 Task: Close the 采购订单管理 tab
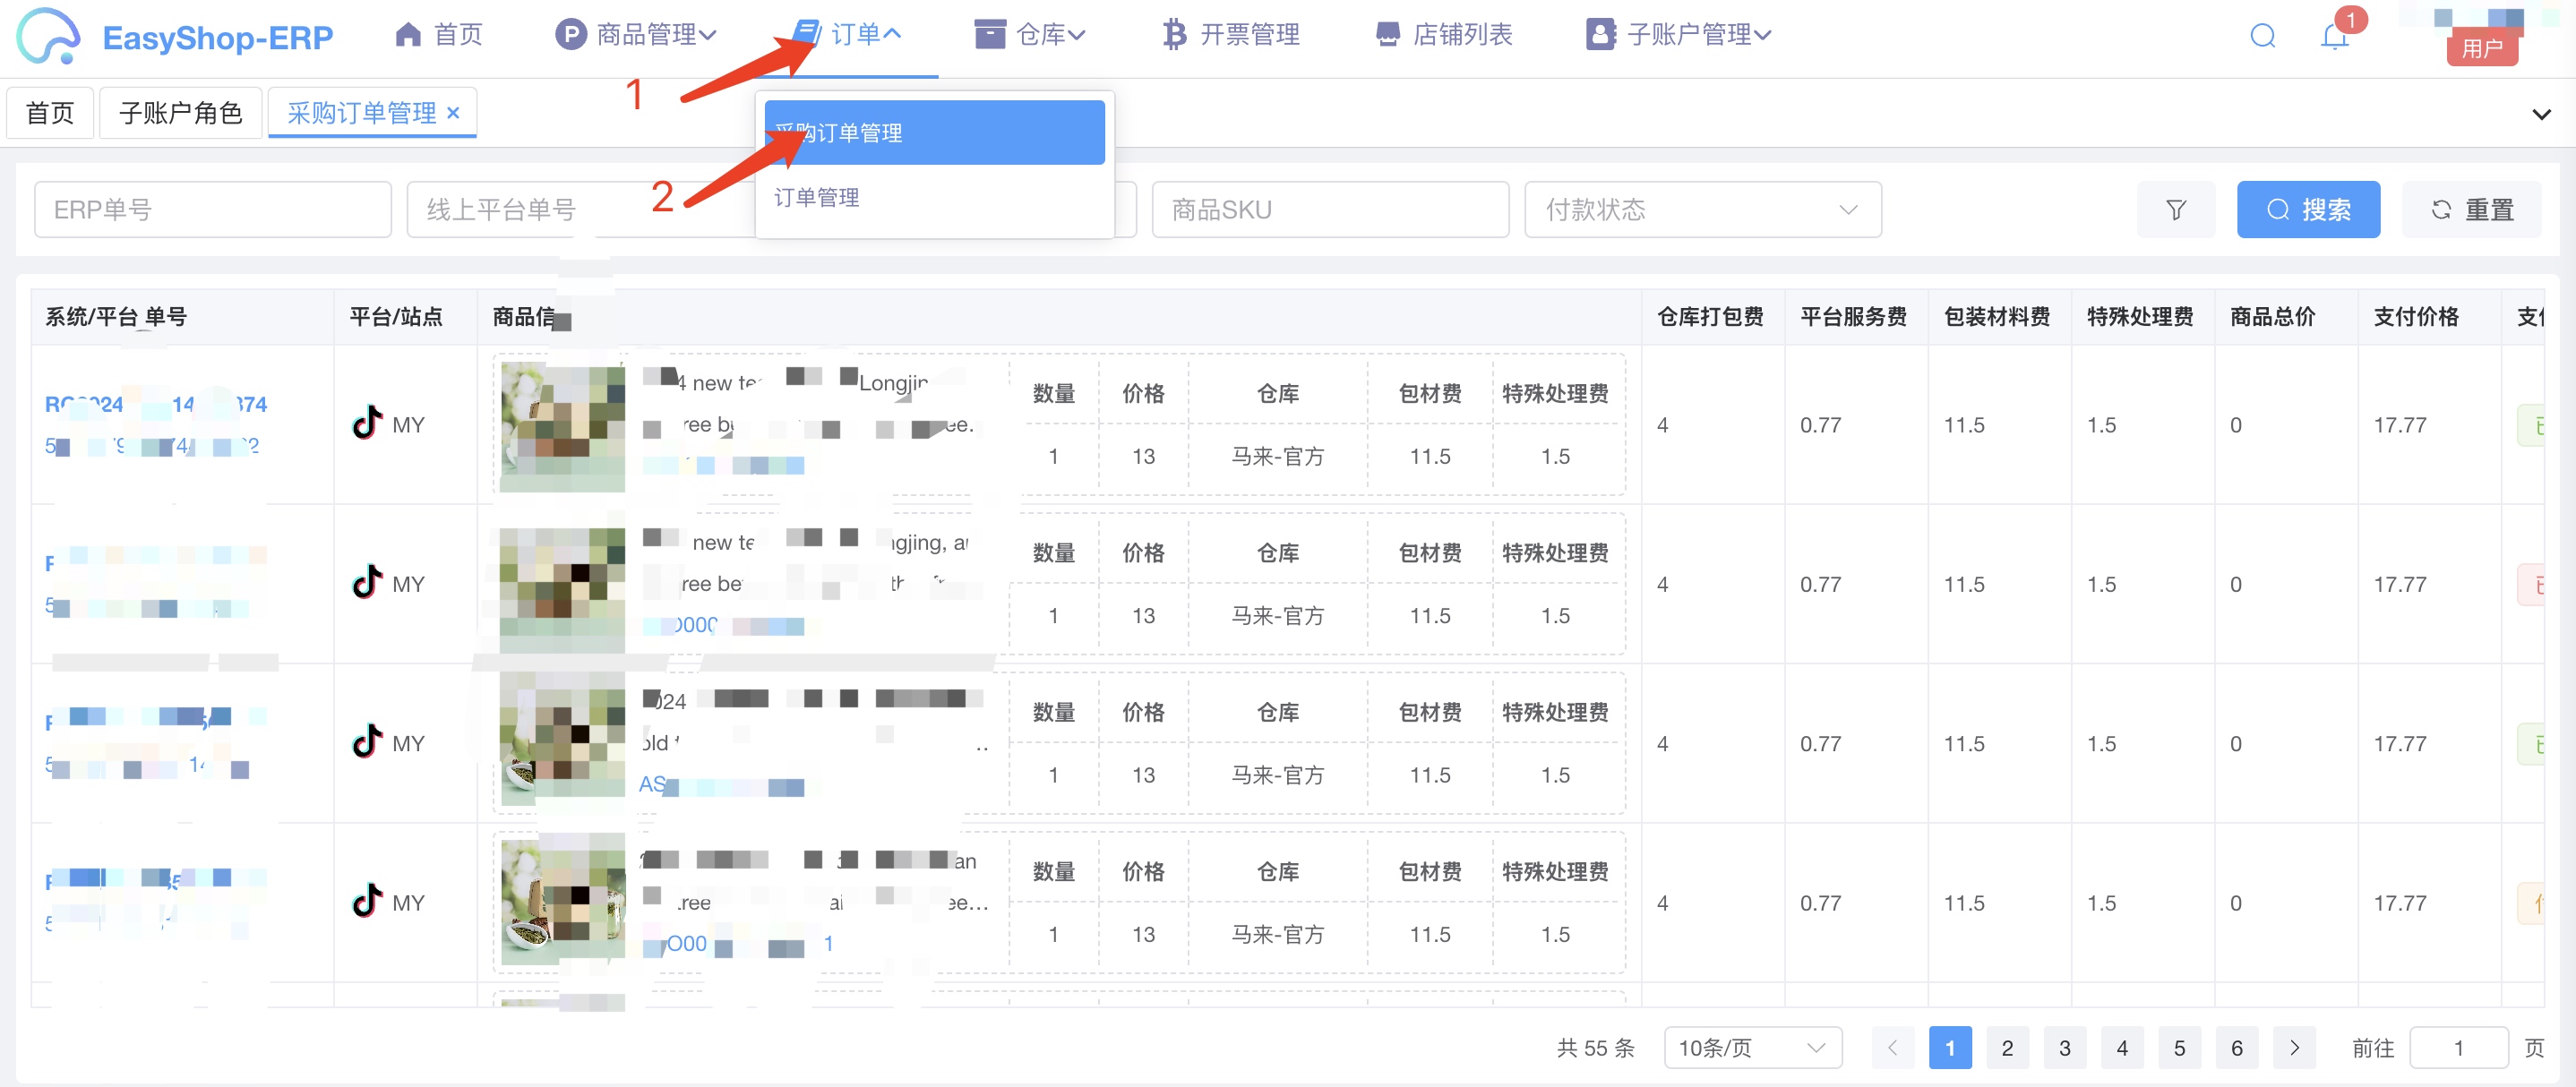[453, 113]
